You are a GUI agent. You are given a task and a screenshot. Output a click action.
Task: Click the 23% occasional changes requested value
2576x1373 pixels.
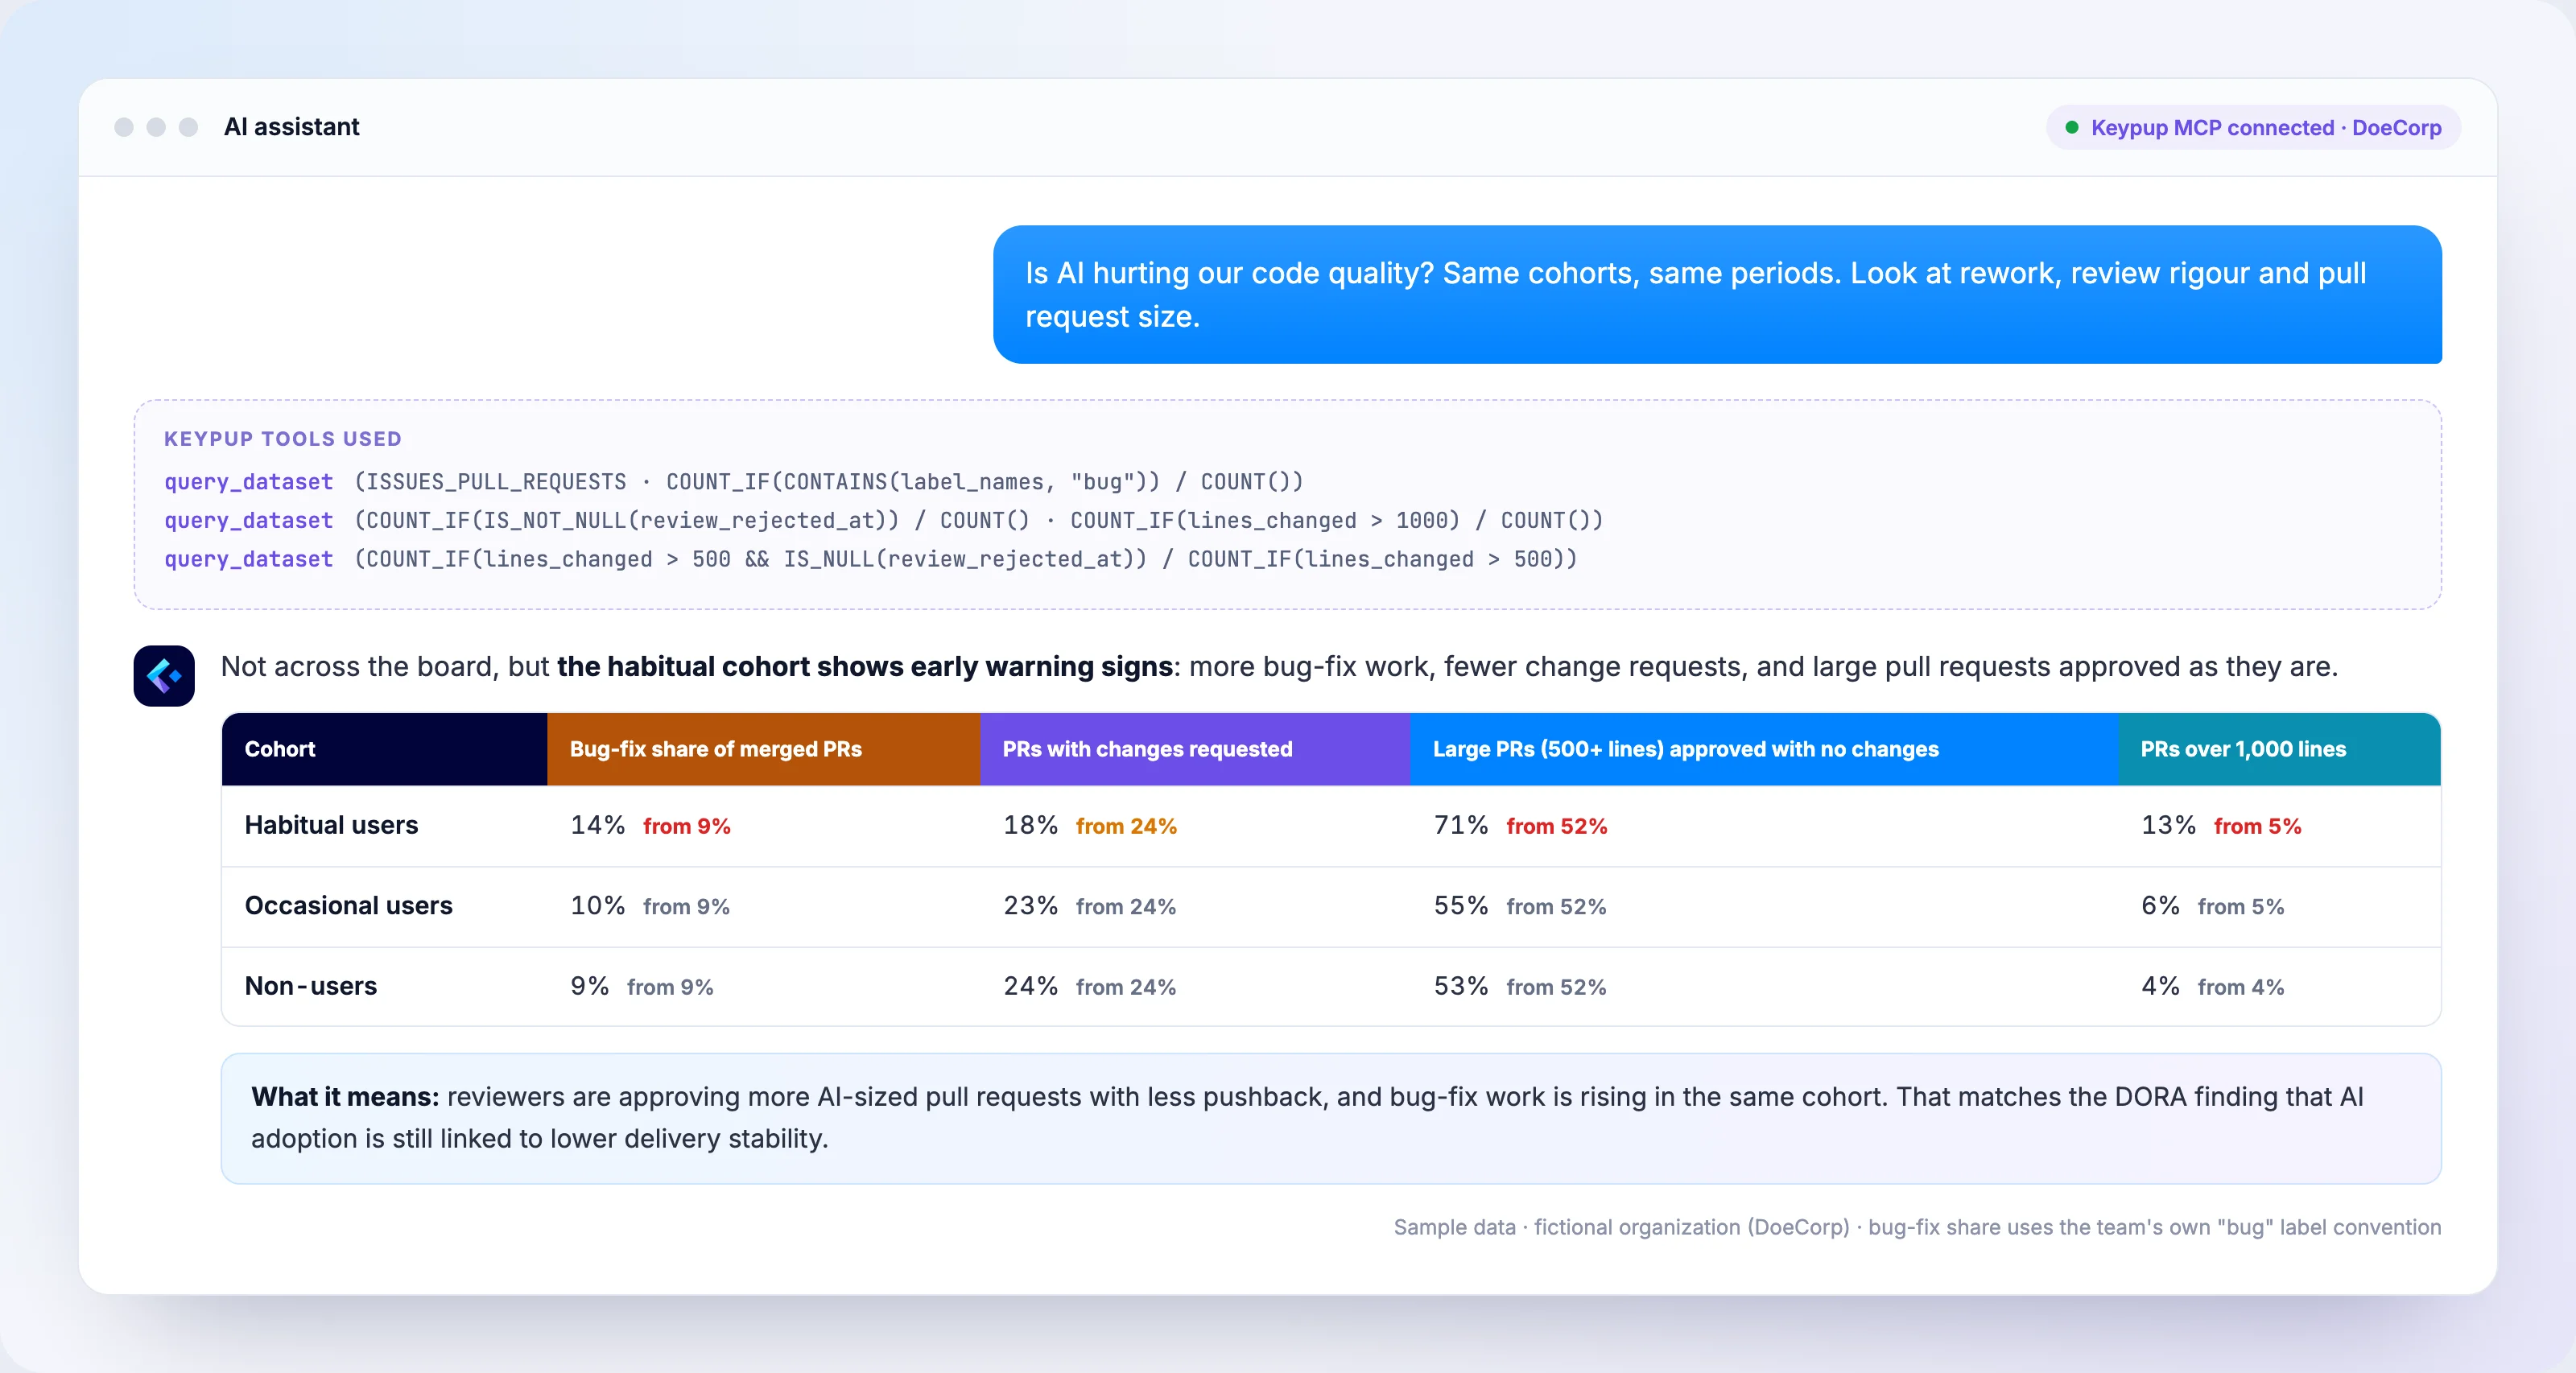pos(1030,905)
